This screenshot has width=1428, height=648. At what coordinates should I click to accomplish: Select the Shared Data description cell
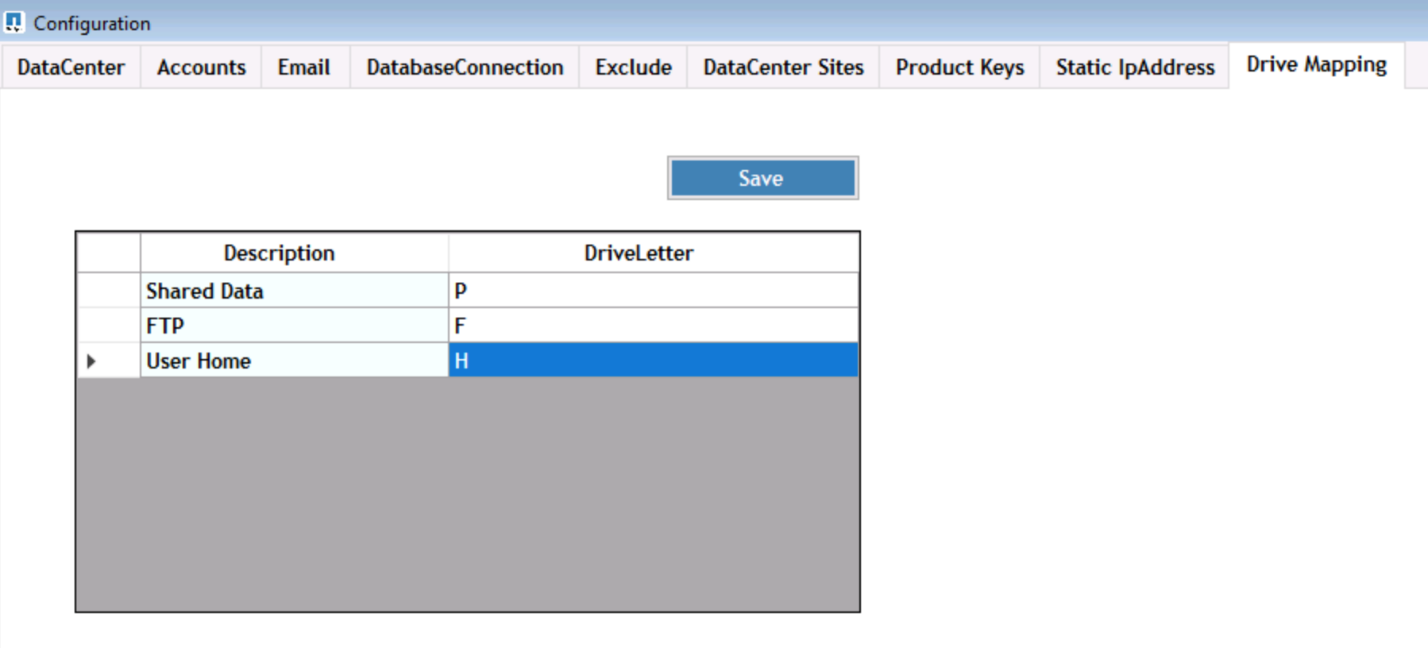pyautogui.click(x=294, y=291)
